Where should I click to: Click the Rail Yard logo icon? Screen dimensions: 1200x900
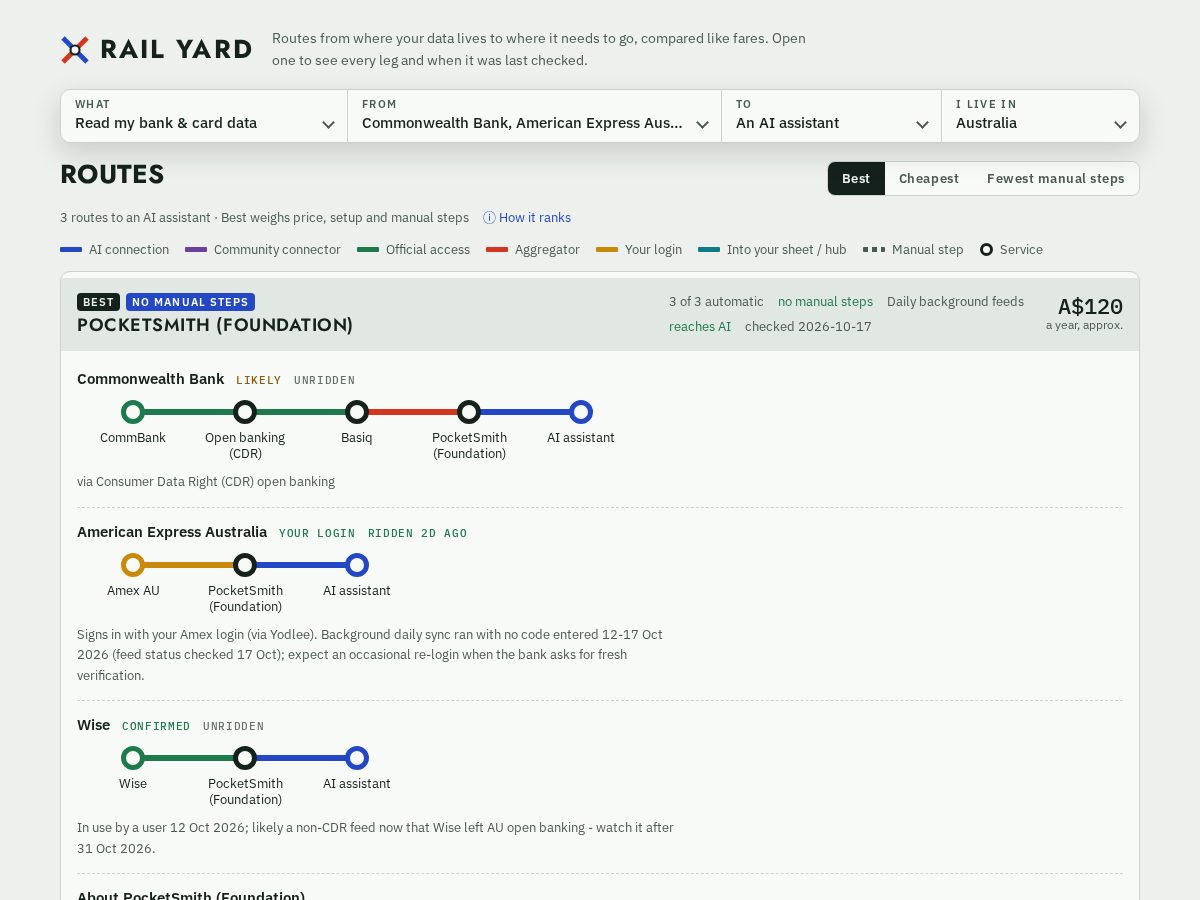(75, 50)
